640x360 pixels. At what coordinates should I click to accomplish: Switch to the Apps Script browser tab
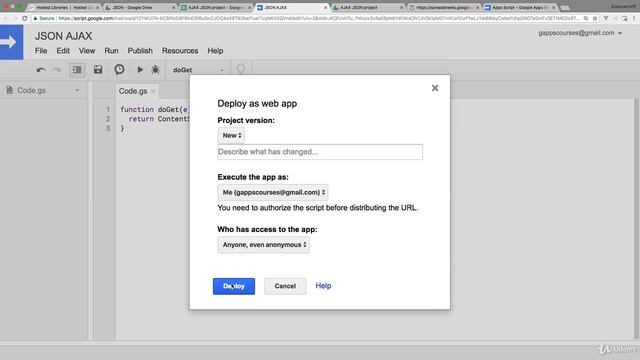[x=520, y=7]
